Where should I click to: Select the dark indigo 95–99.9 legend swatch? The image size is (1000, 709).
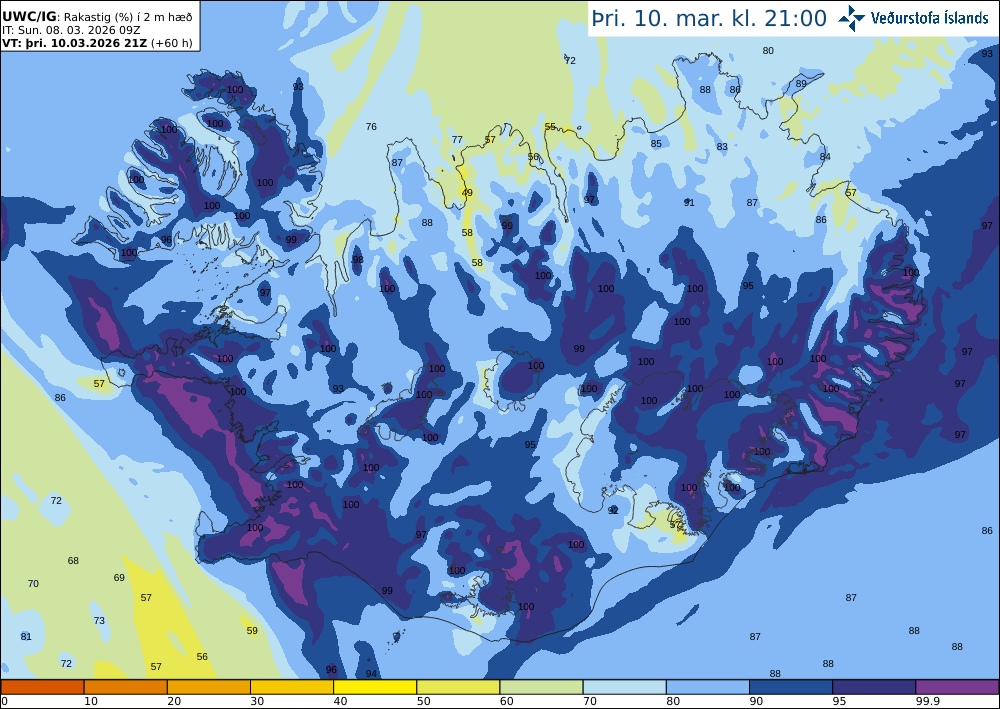(x=874, y=687)
